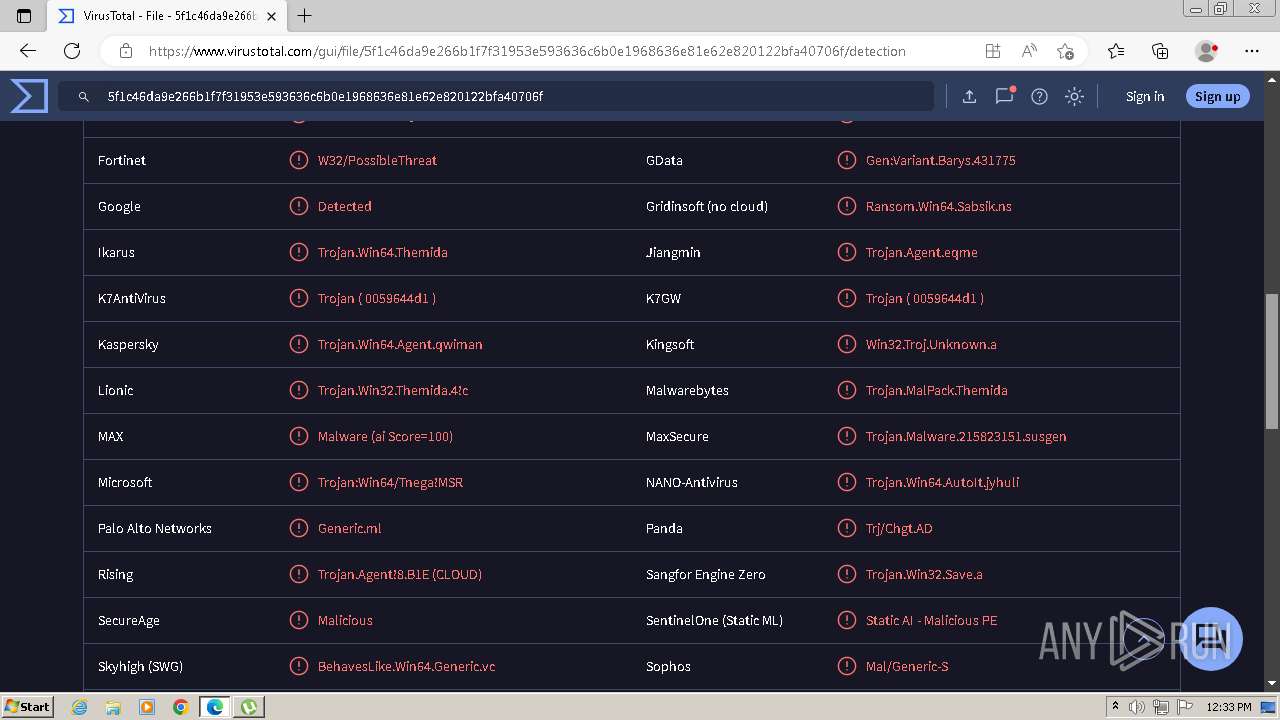View site information lock icon
The height and width of the screenshot is (720, 1280).
coord(126,51)
